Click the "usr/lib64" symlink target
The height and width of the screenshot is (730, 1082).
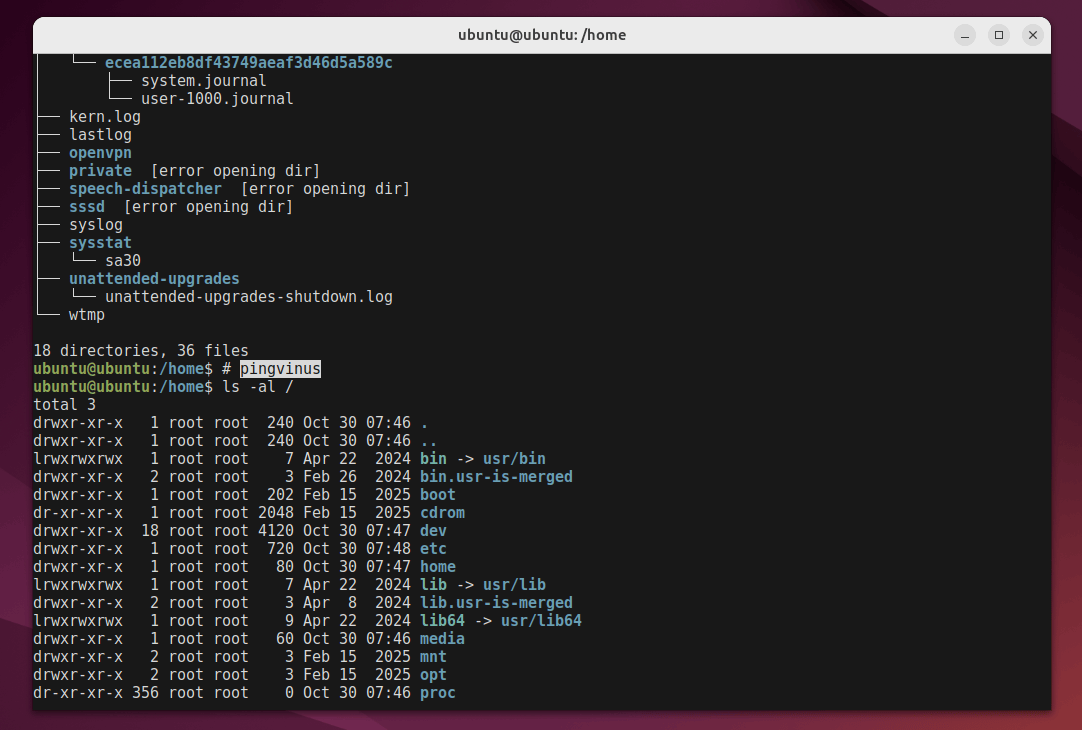(541, 621)
